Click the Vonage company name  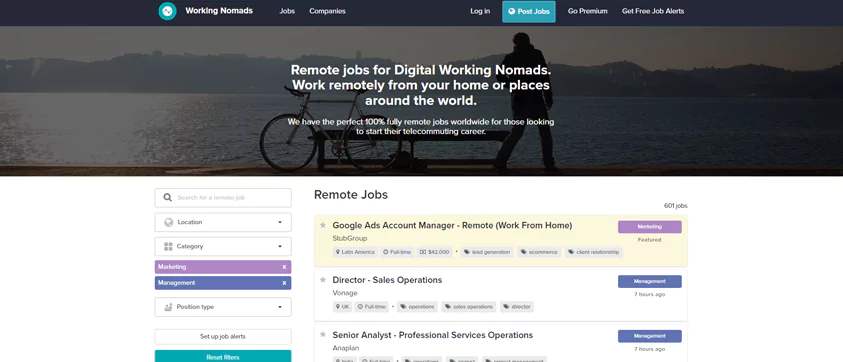tap(345, 293)
